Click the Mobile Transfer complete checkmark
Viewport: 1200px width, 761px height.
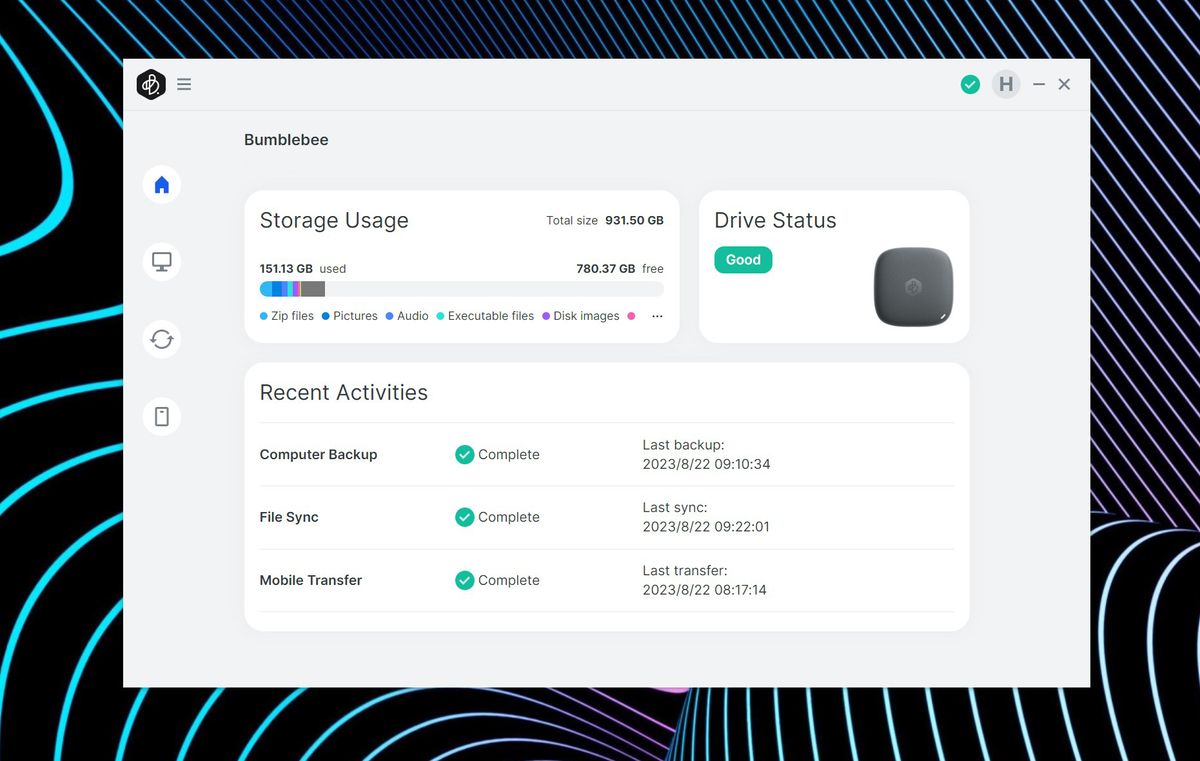[x=464, y=580]
